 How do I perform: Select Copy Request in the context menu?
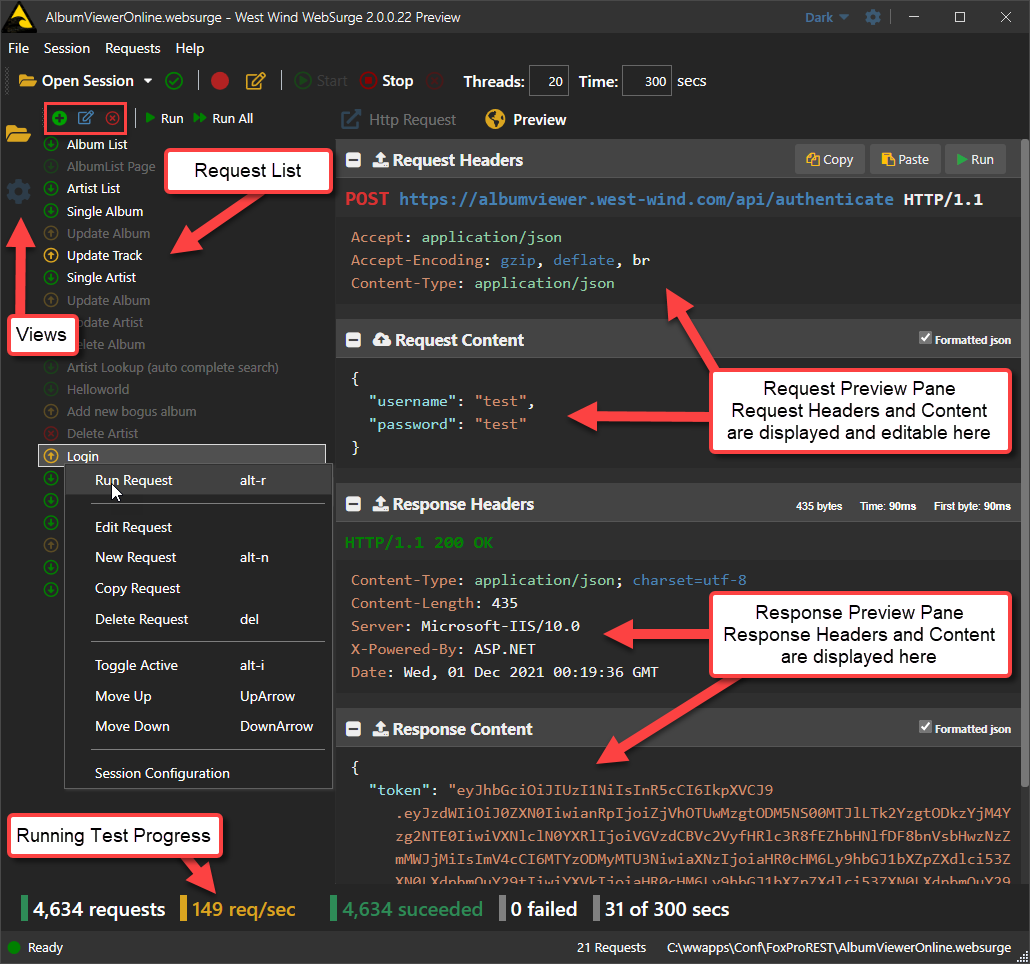click(198, 588)
